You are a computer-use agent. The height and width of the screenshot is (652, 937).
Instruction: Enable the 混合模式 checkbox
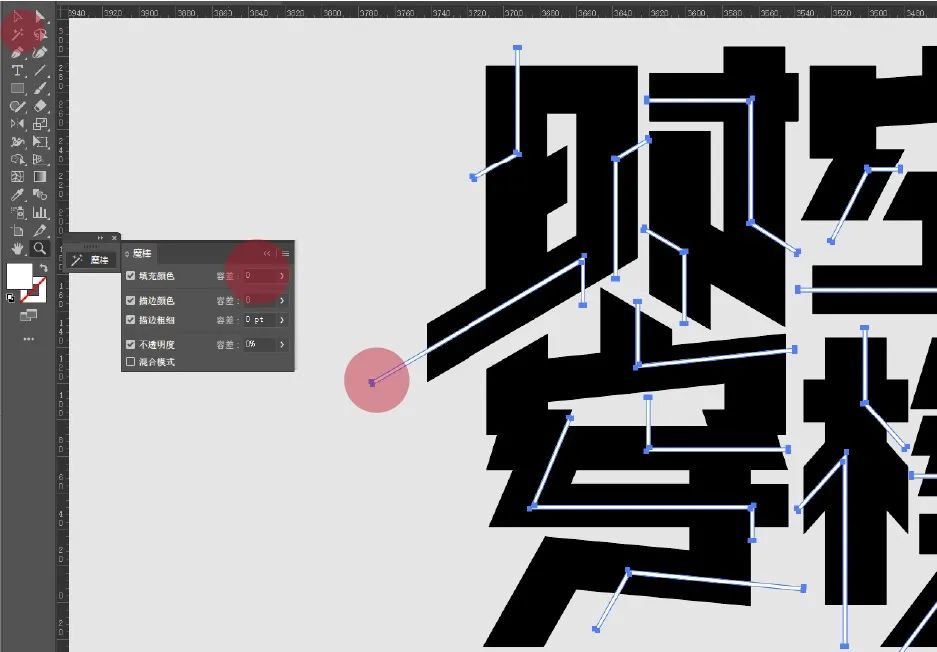(x=131, y=362)
